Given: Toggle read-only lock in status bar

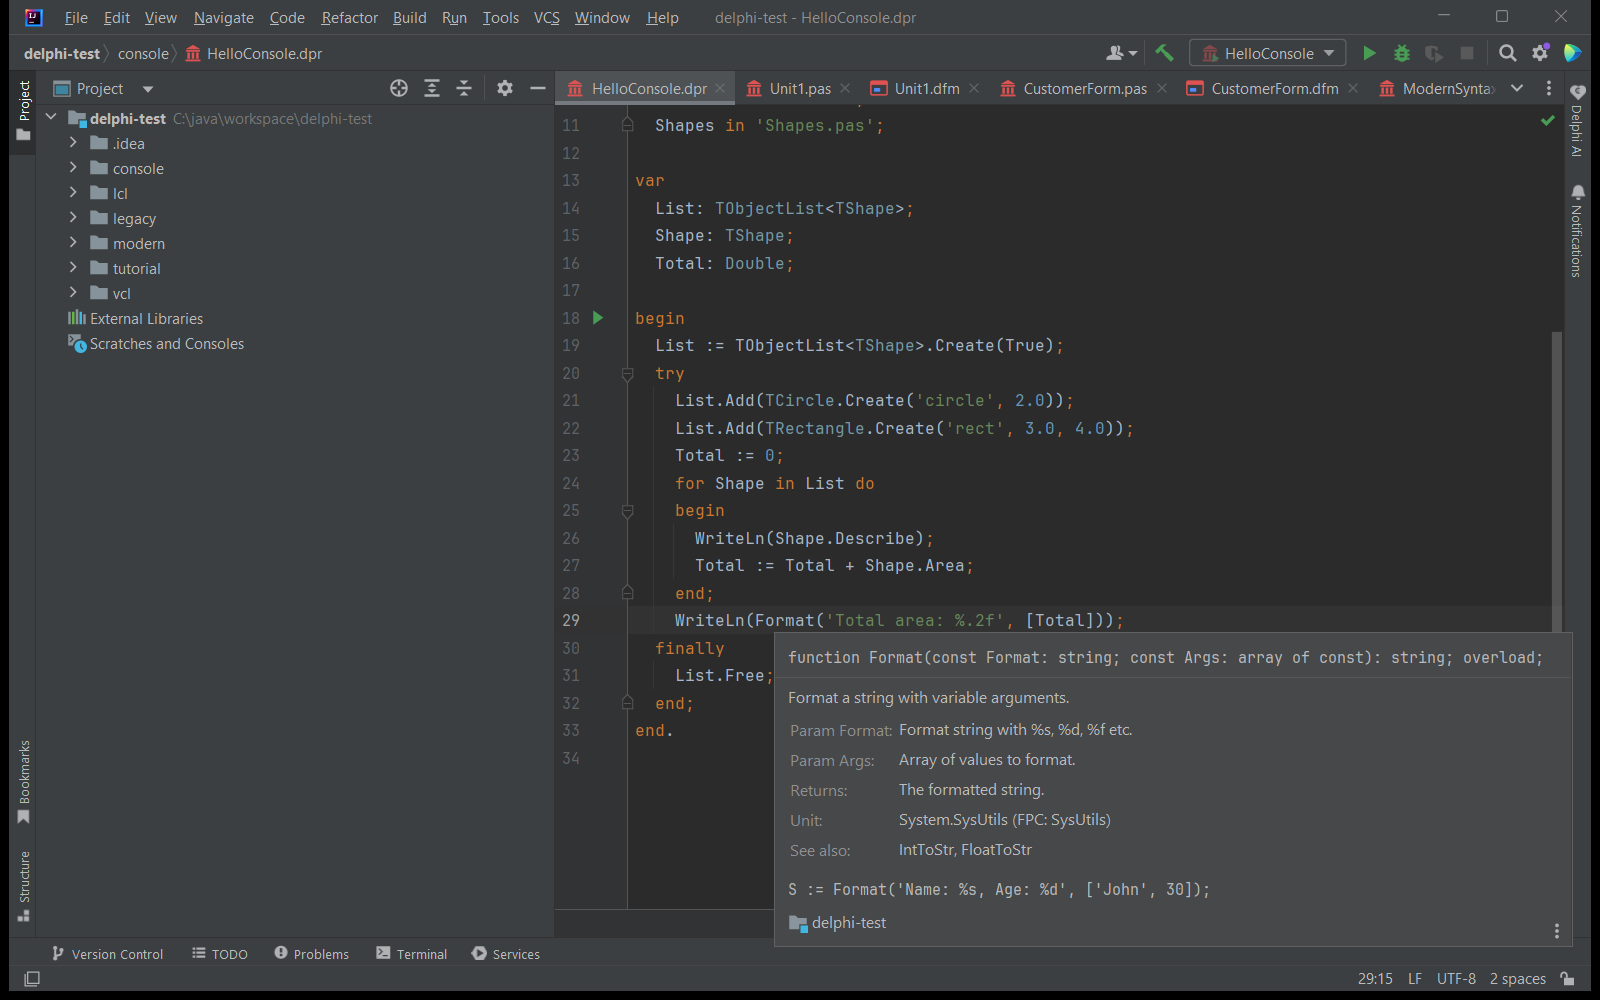Looking at the screenshot, I should tap(1568, 979).
